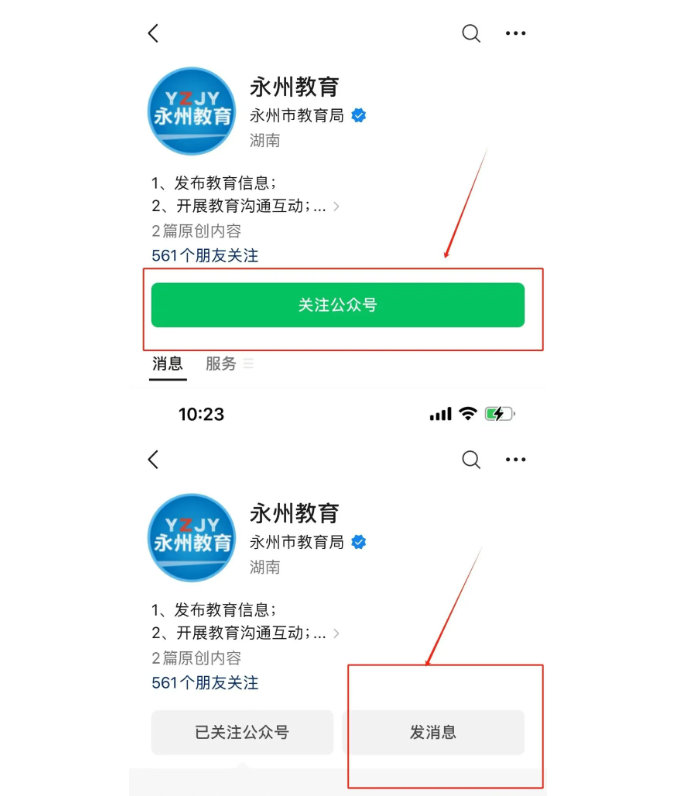Tap the battery icon in the status bar
This screenshot has height=796, width=679.
[x=500, y=414]
